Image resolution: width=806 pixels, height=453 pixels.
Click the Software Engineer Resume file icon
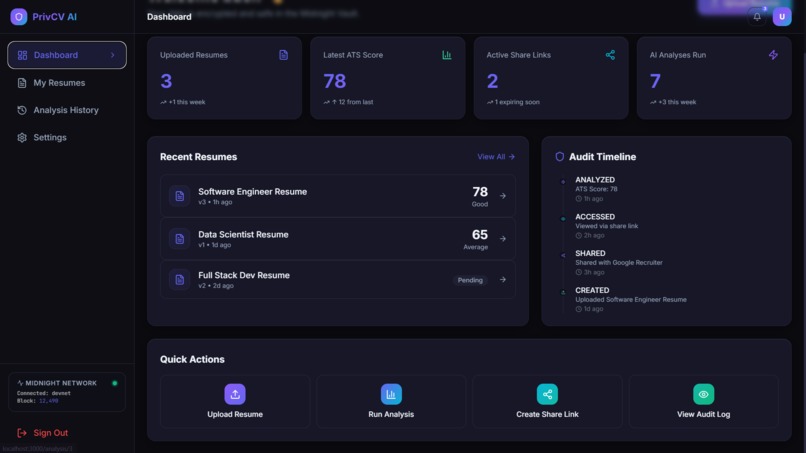pyautogui.click(x=179, y=196)
